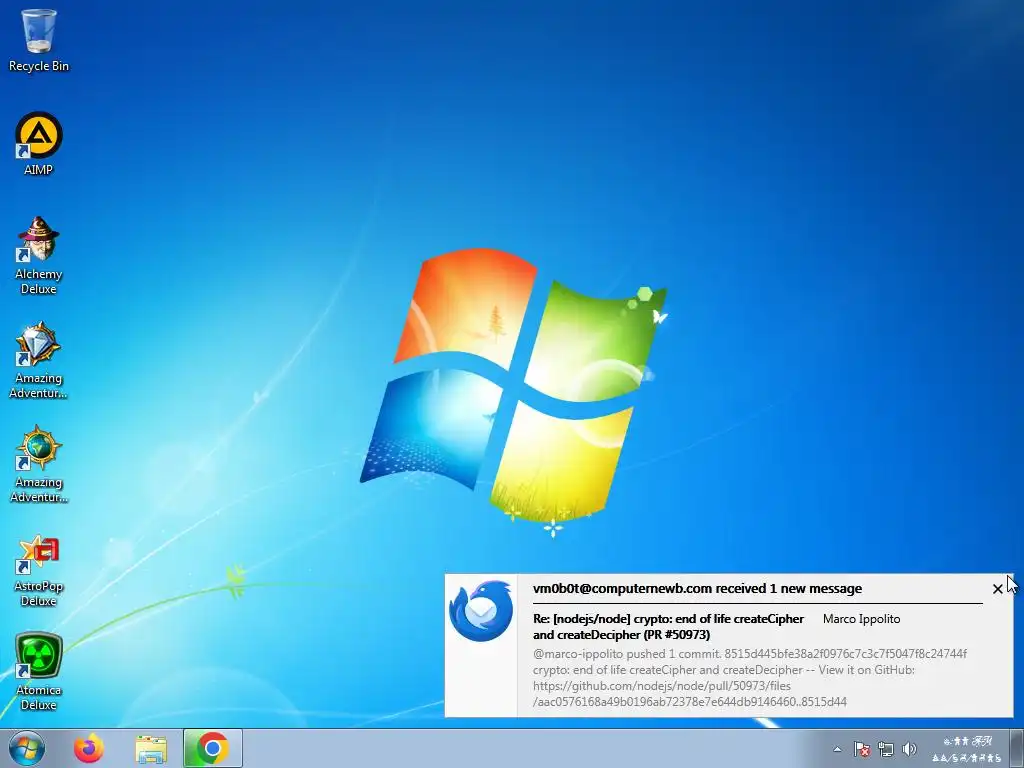Open the Action Center flag icon
This screenshot has height=768, width=1024.
coord(861,749)
